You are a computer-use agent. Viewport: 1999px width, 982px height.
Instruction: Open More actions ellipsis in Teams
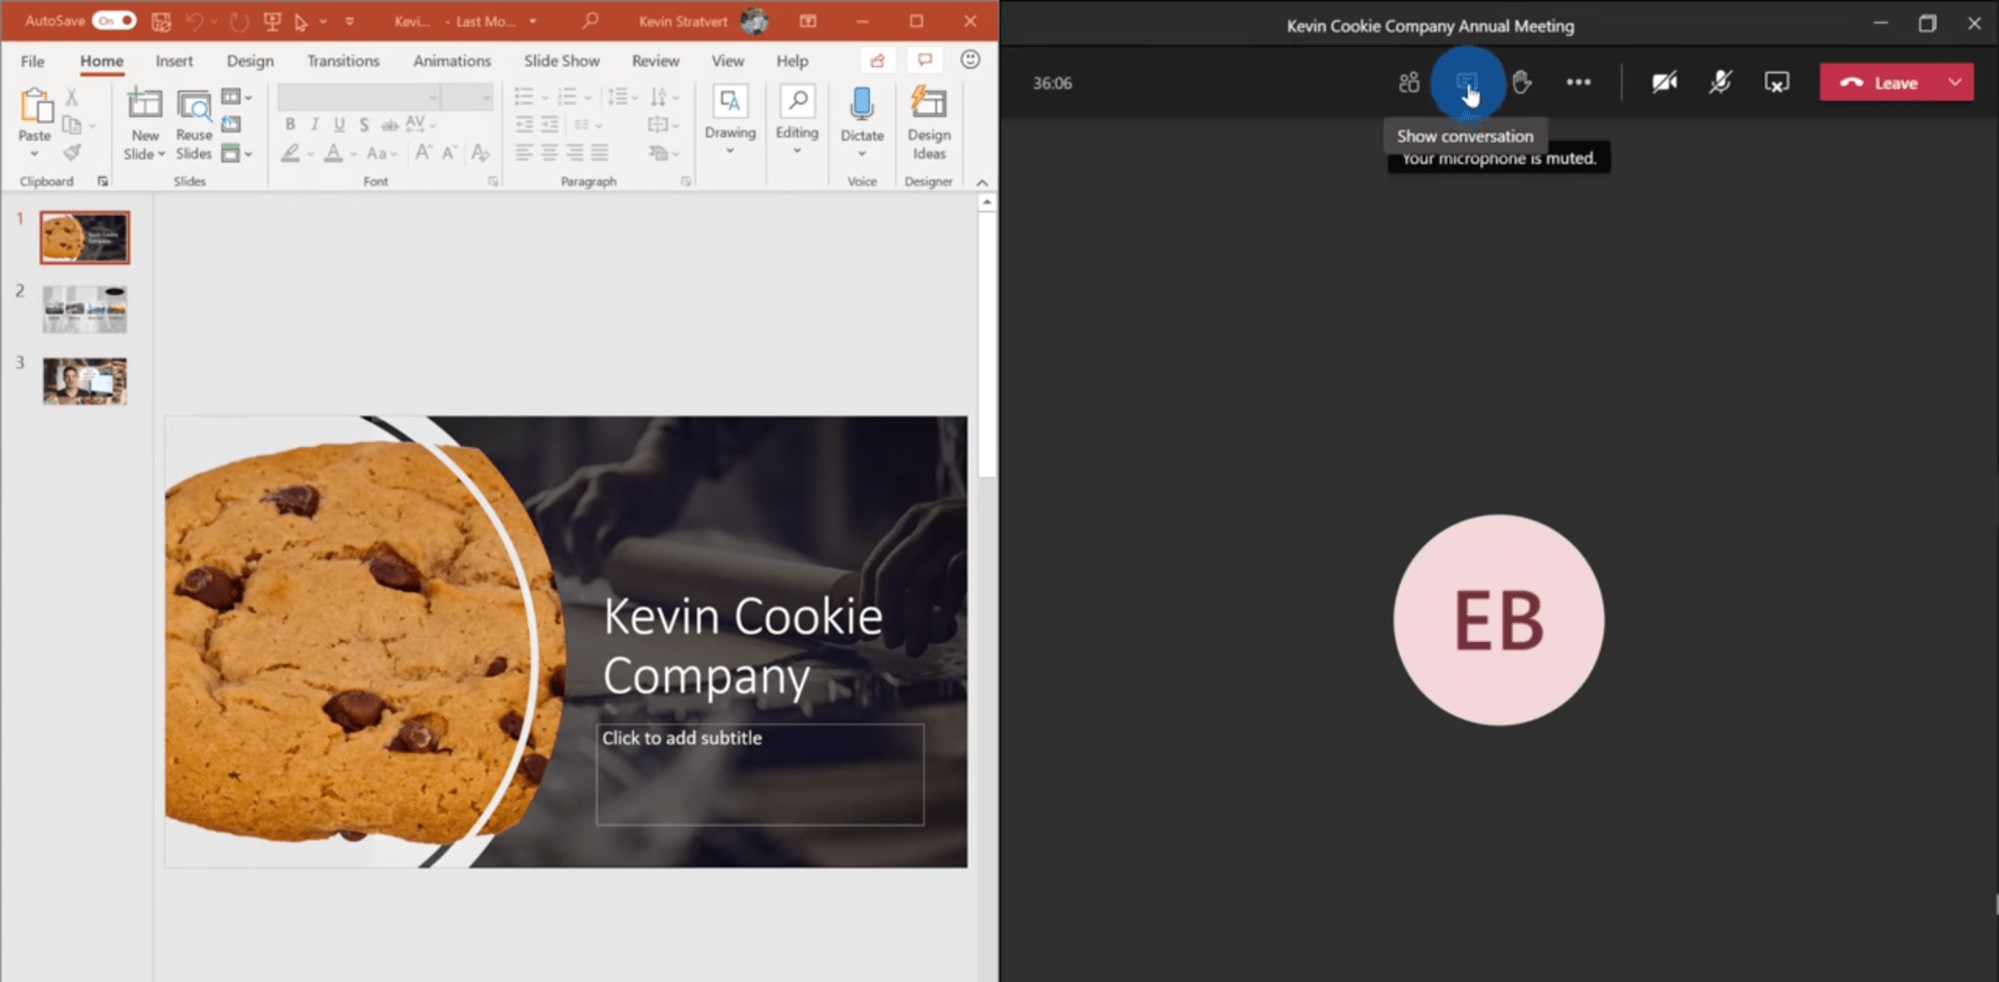pyautogui.click(x=1578, y=83)
